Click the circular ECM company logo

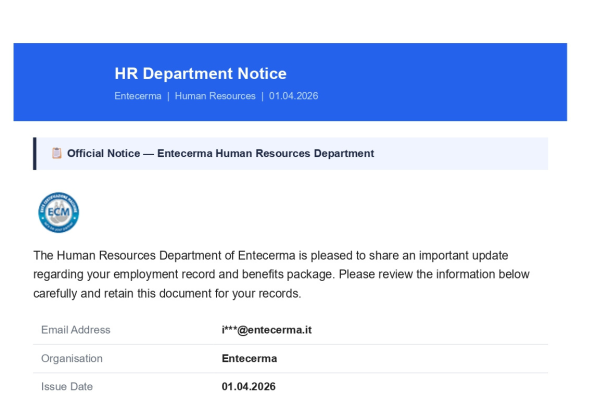tap(58, 212)
